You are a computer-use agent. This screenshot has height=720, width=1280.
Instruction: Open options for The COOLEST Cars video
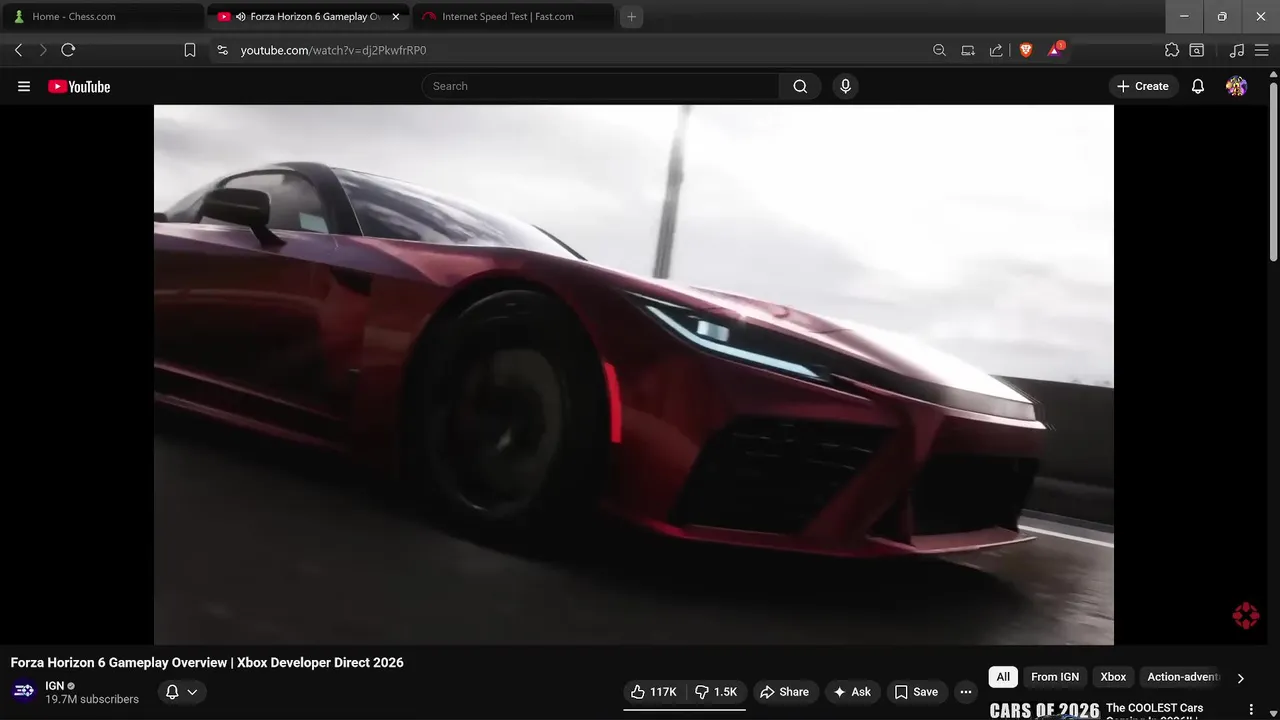1250,710
